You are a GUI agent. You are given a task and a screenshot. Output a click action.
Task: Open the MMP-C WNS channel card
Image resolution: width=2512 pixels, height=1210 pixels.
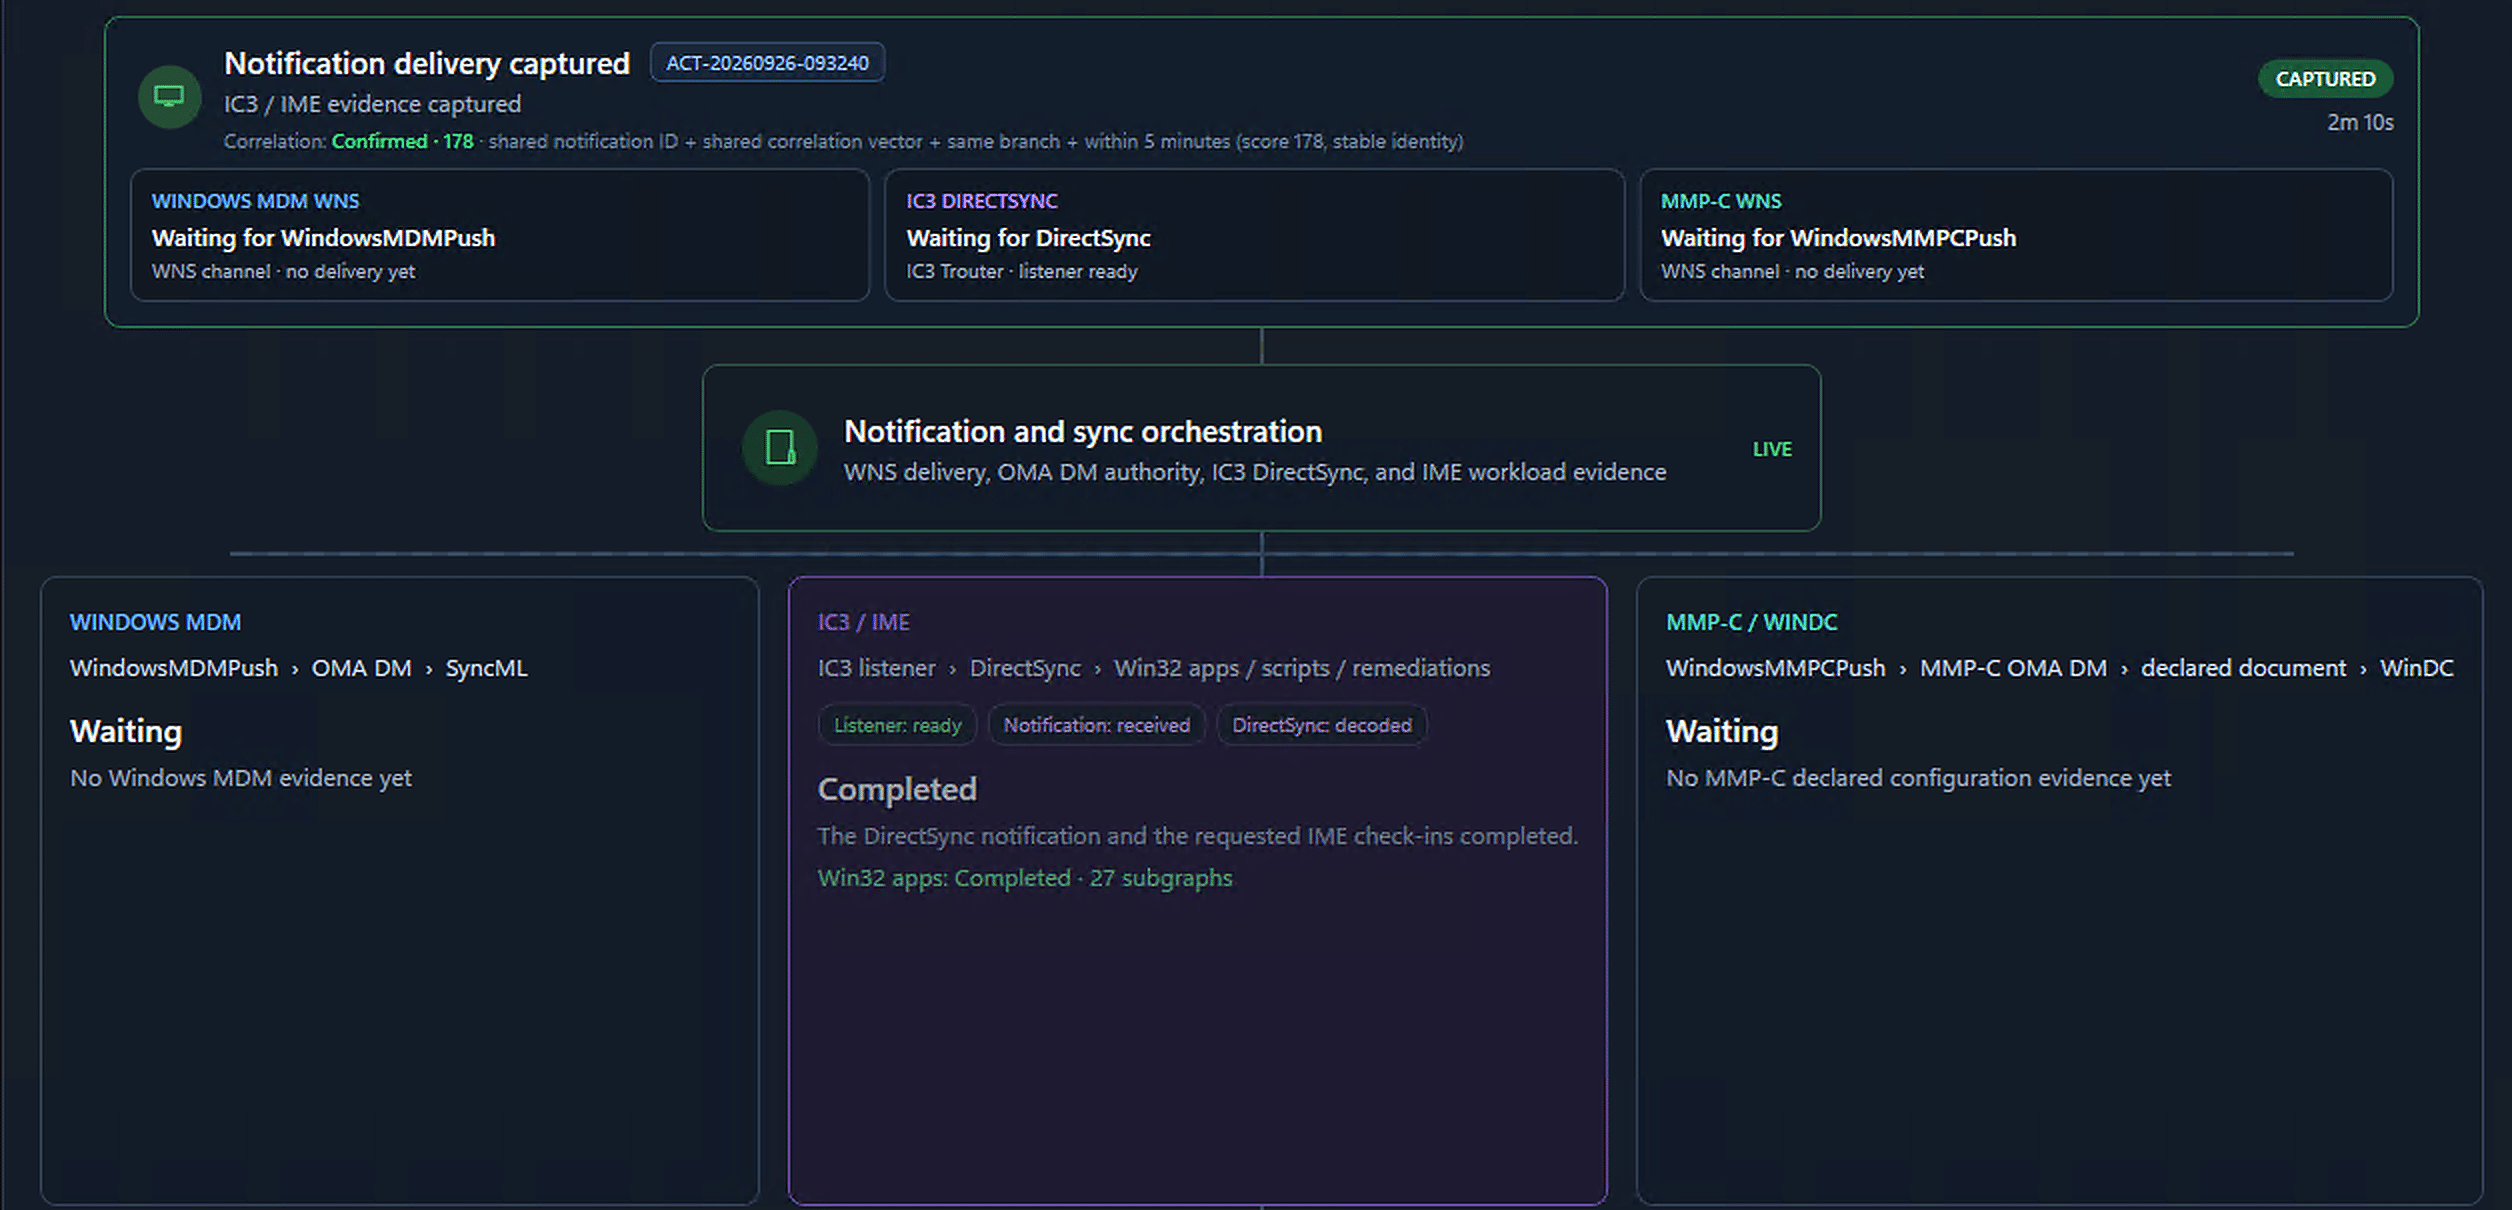click(x=2016, y=235)
